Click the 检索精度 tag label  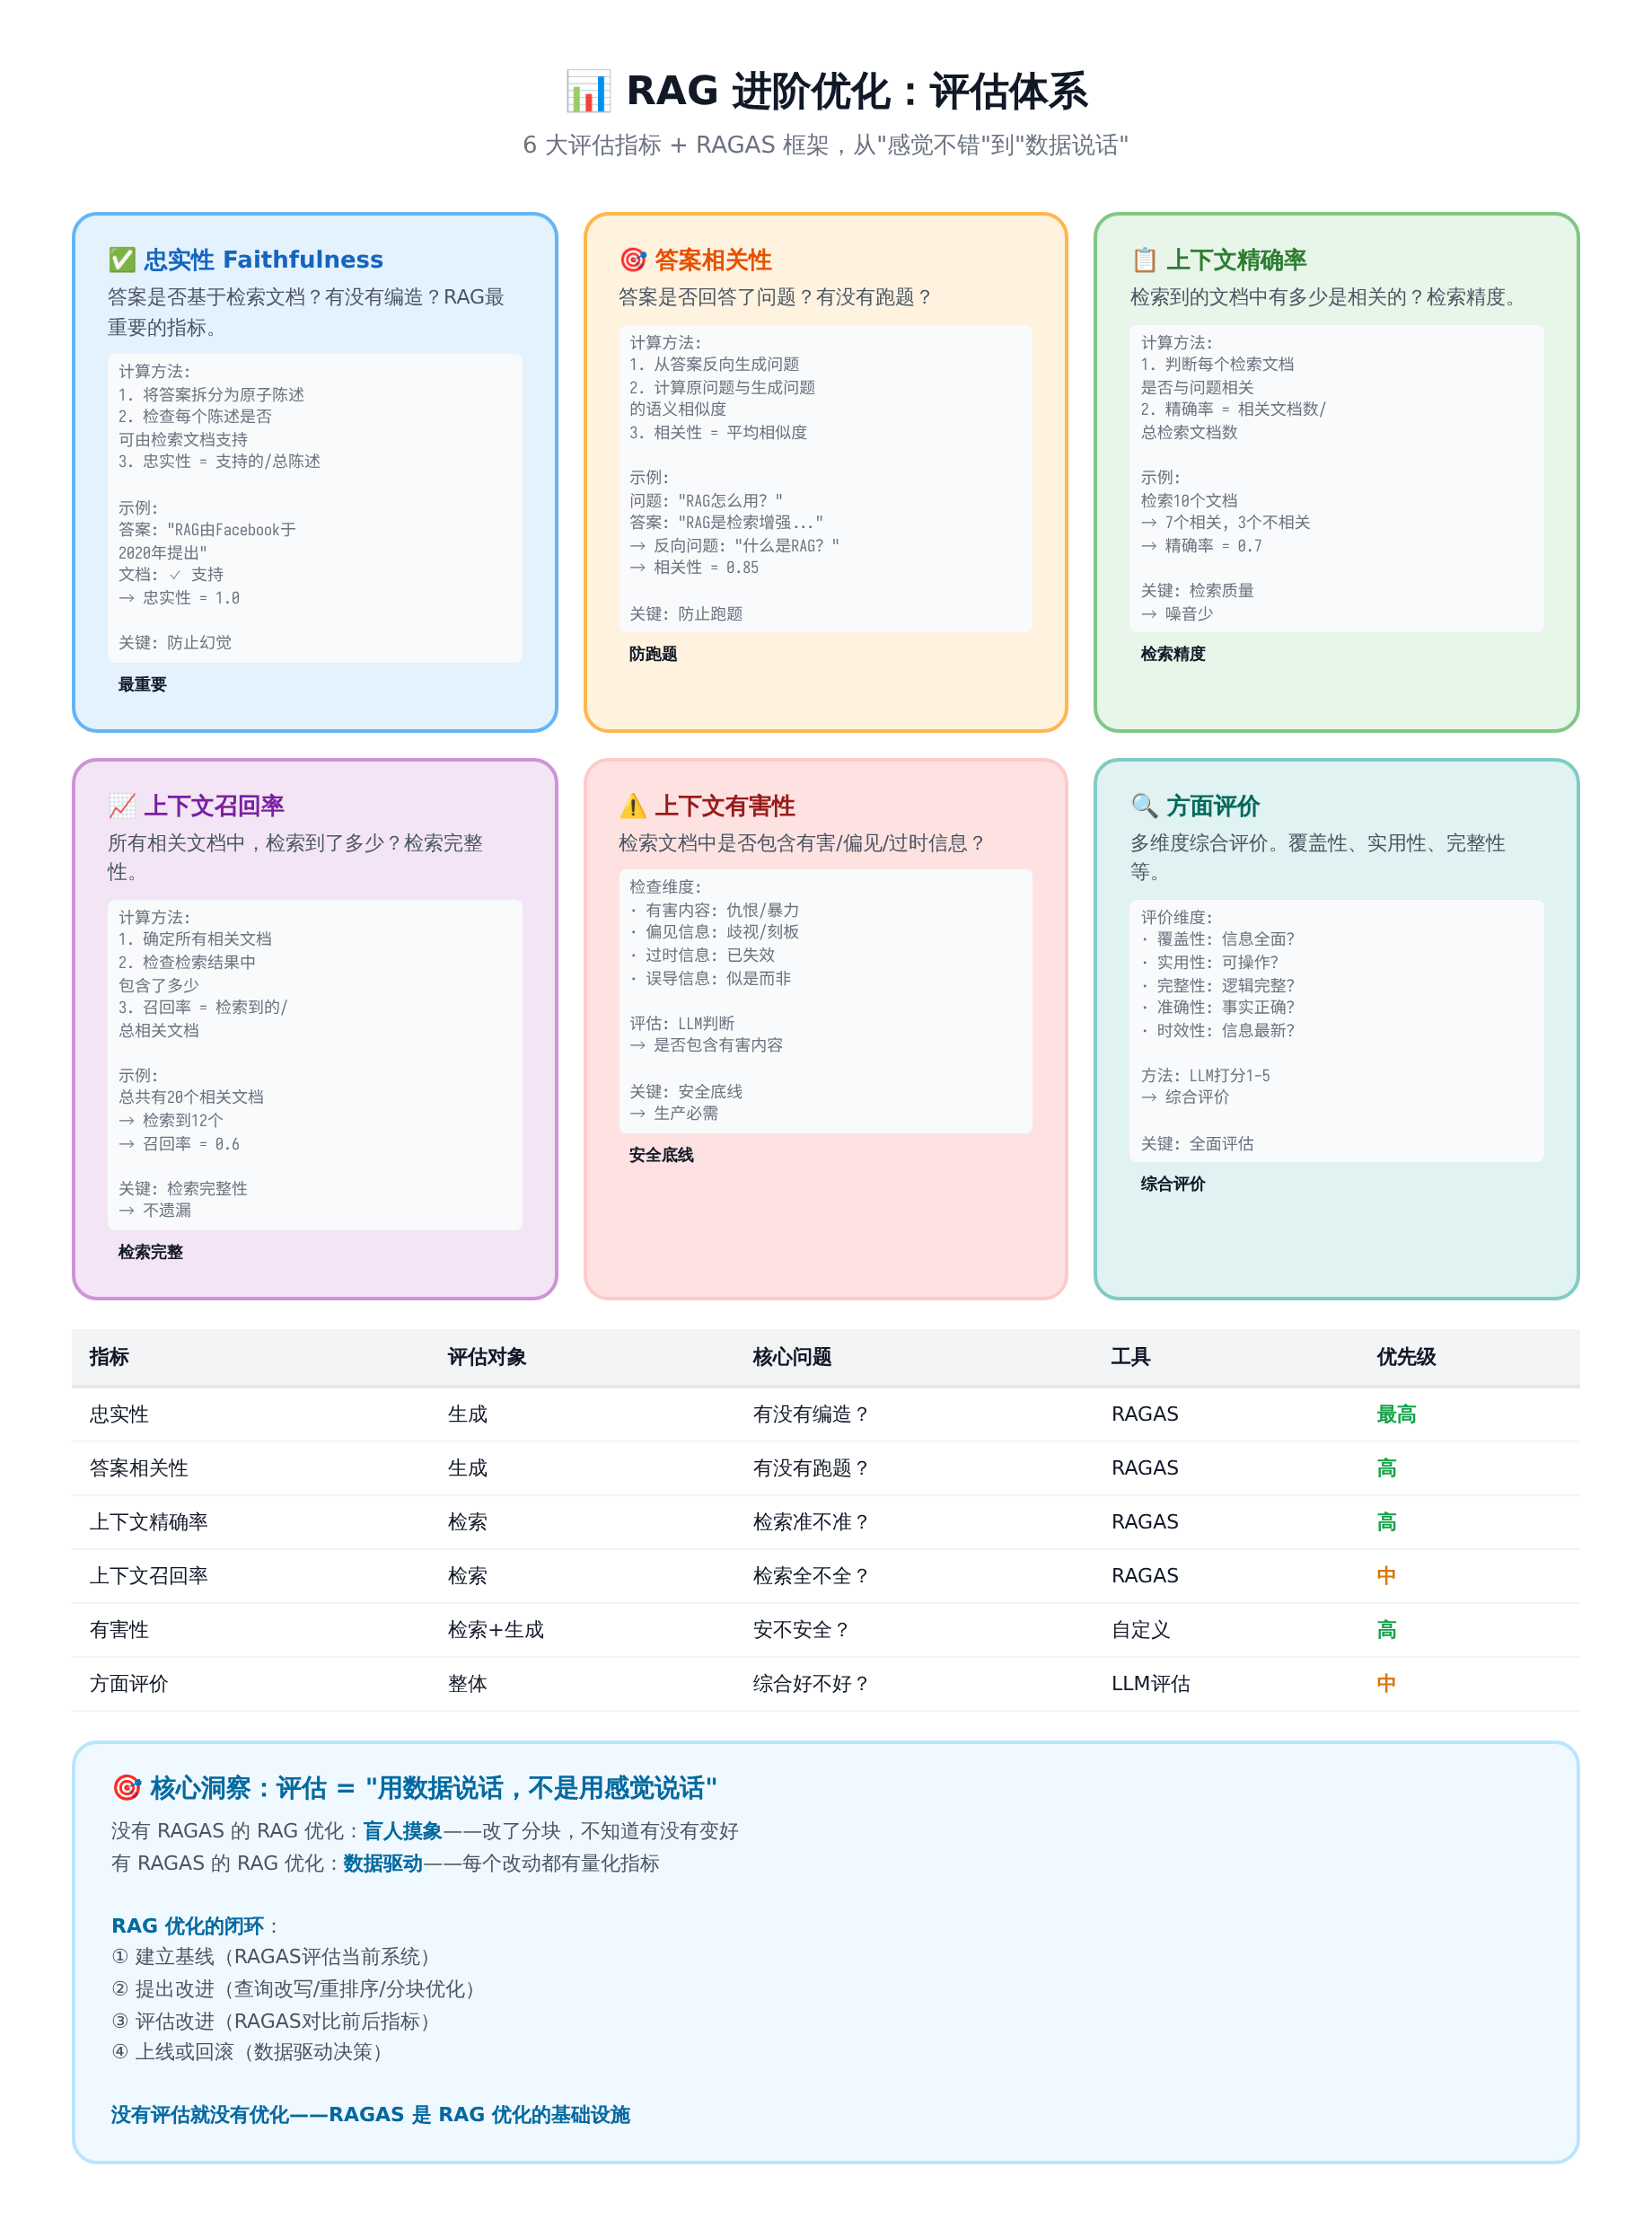(x=1173, y=654)
